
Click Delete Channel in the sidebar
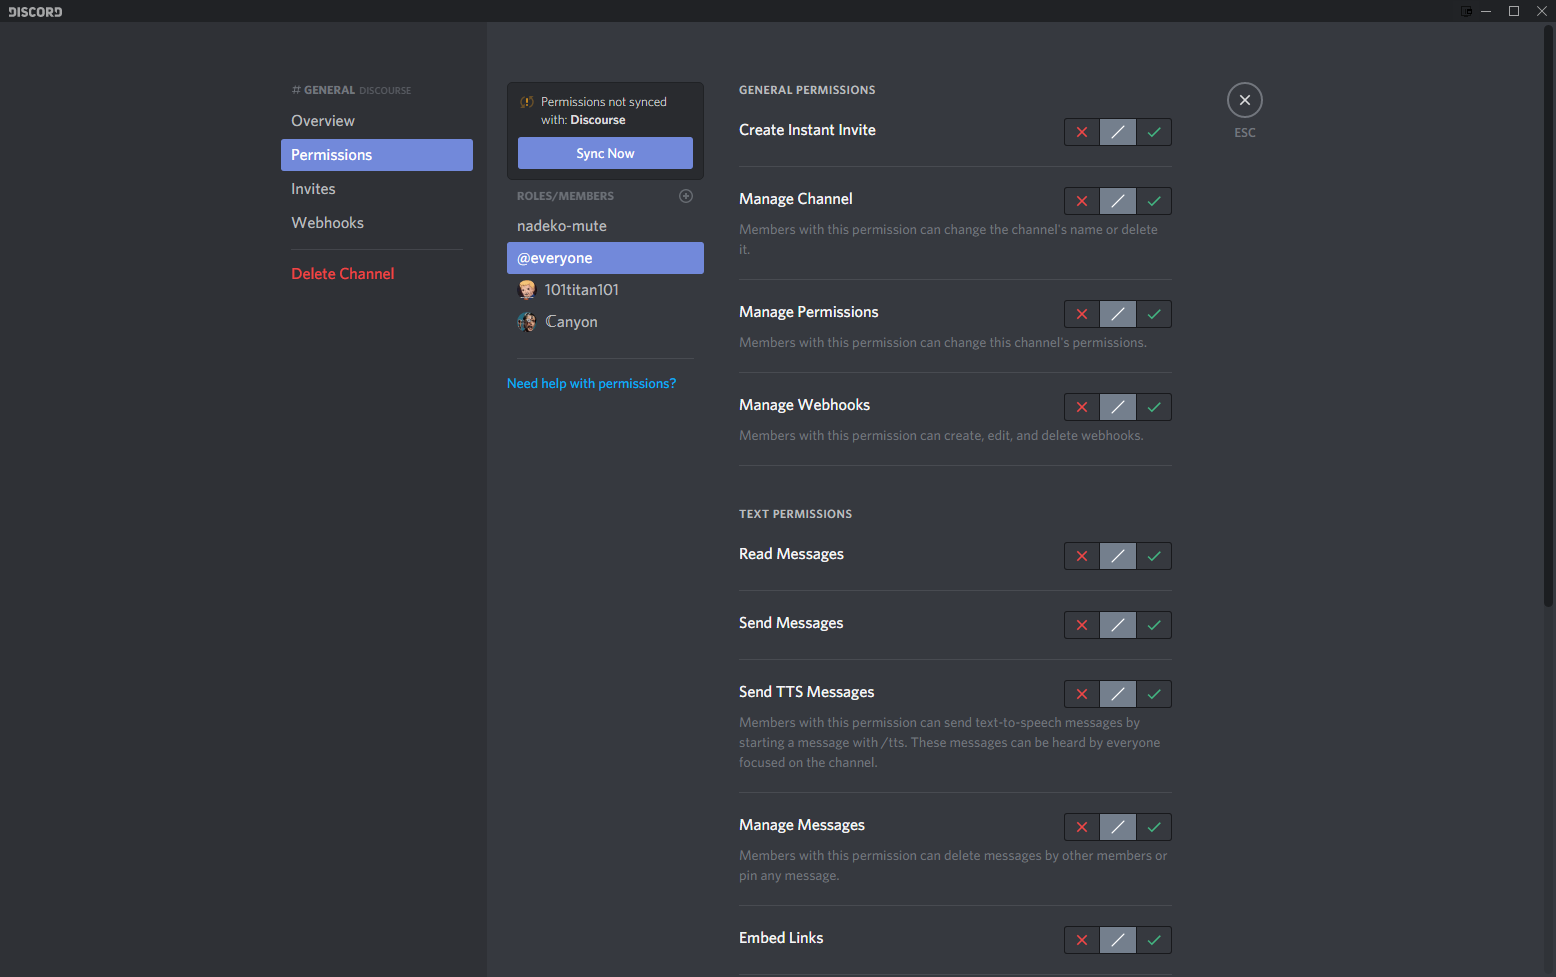[x=342, y=274]
